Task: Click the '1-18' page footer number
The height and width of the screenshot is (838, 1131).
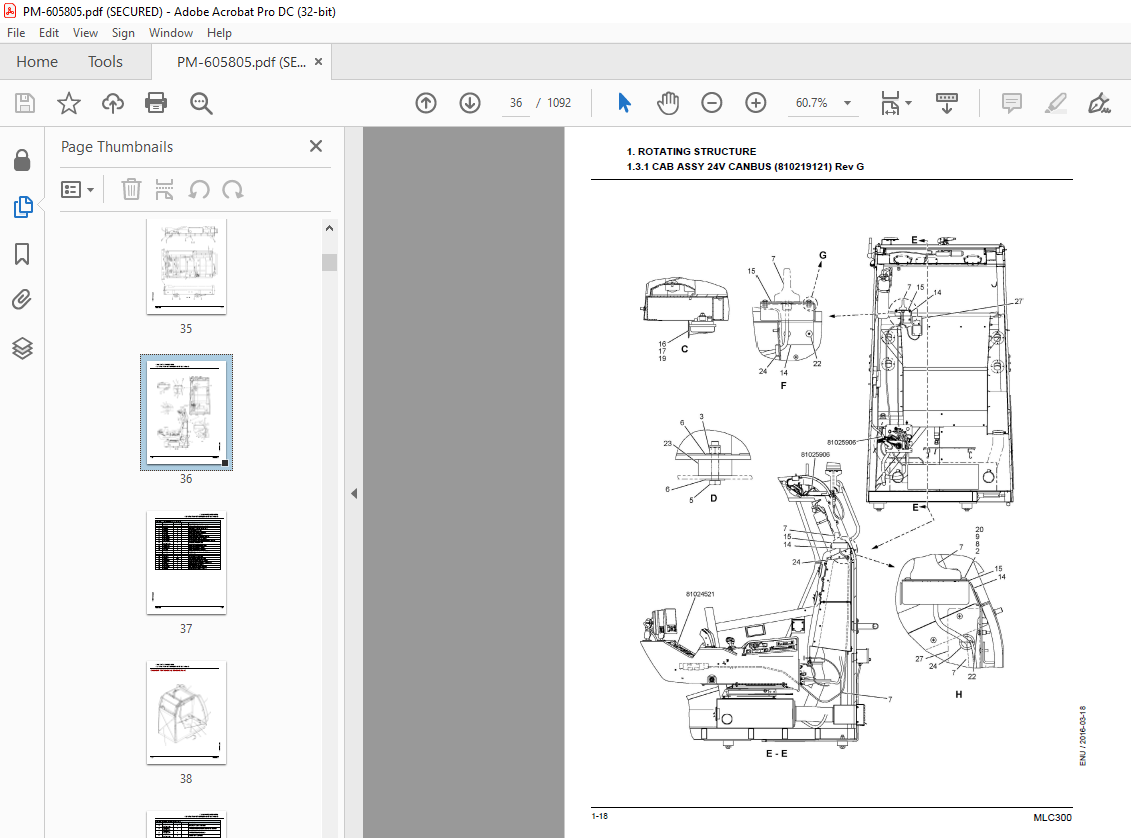Action: 599,816
